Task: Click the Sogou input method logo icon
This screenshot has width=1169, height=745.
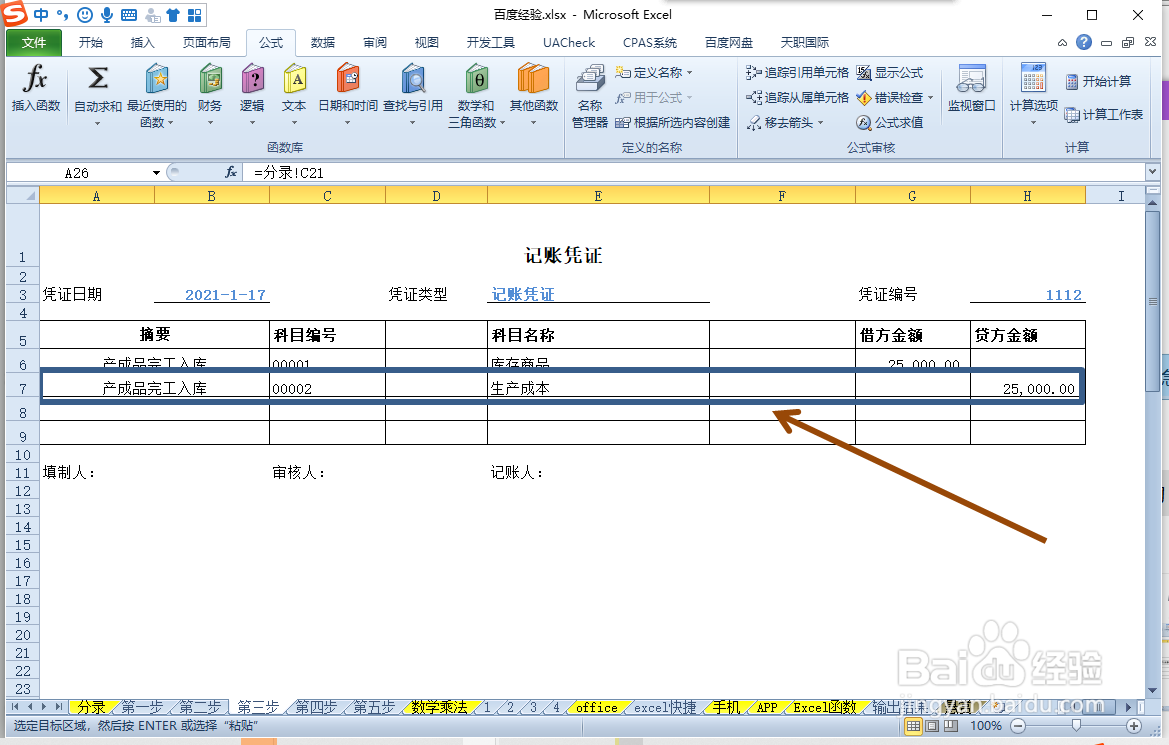Action: coord(14,13)
